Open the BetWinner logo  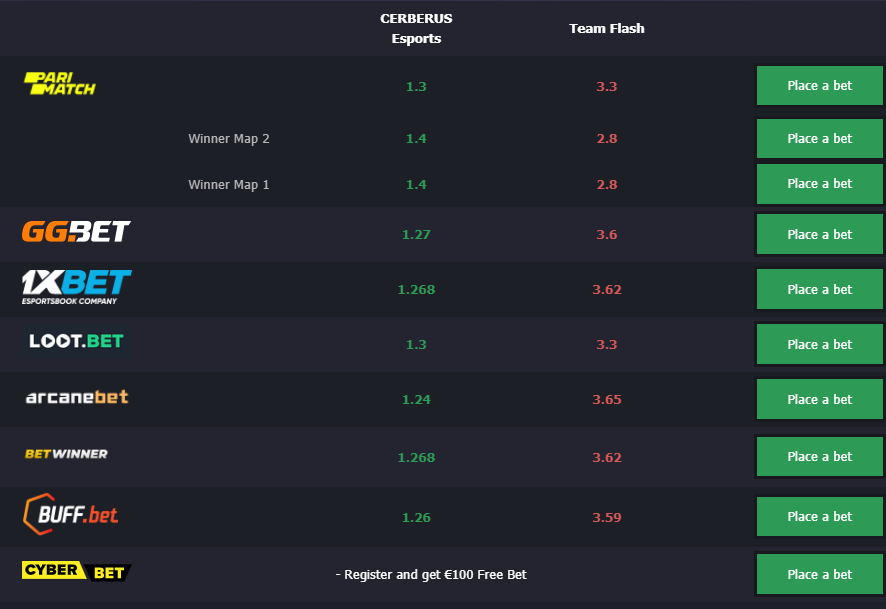pyautogui.click(x=66, y=454)
